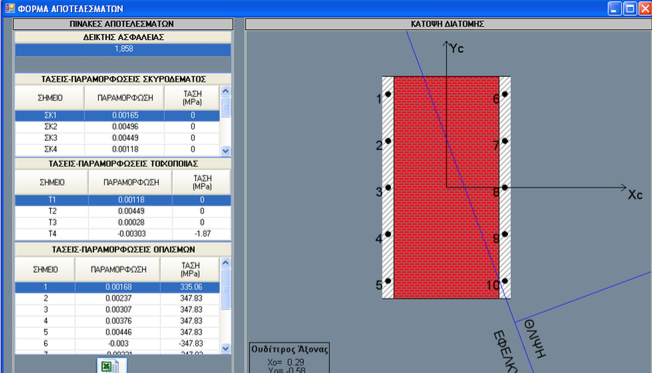This screenshot has width=652, height=374.
Task: Click ΤΑΣΕΙΣ-ΠΑΡΑΜΟΡΦΩΣΕΙΣ ΟΠΛΙΣΜΩΝ title
Action: 123,249
